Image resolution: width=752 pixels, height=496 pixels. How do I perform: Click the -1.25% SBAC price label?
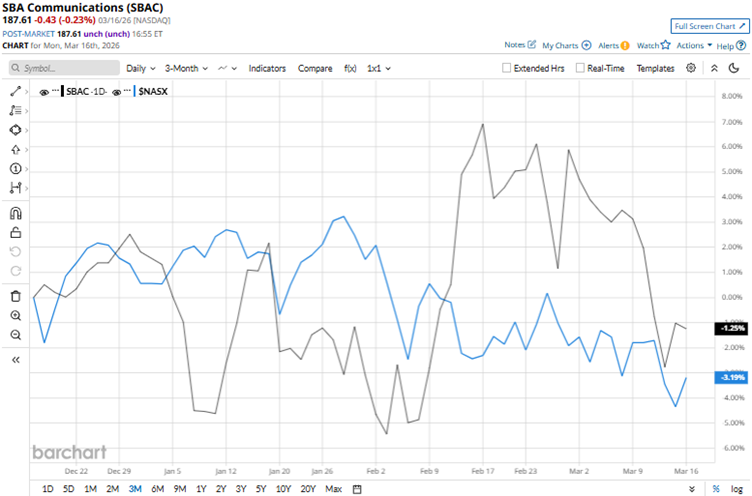[731, 328]
